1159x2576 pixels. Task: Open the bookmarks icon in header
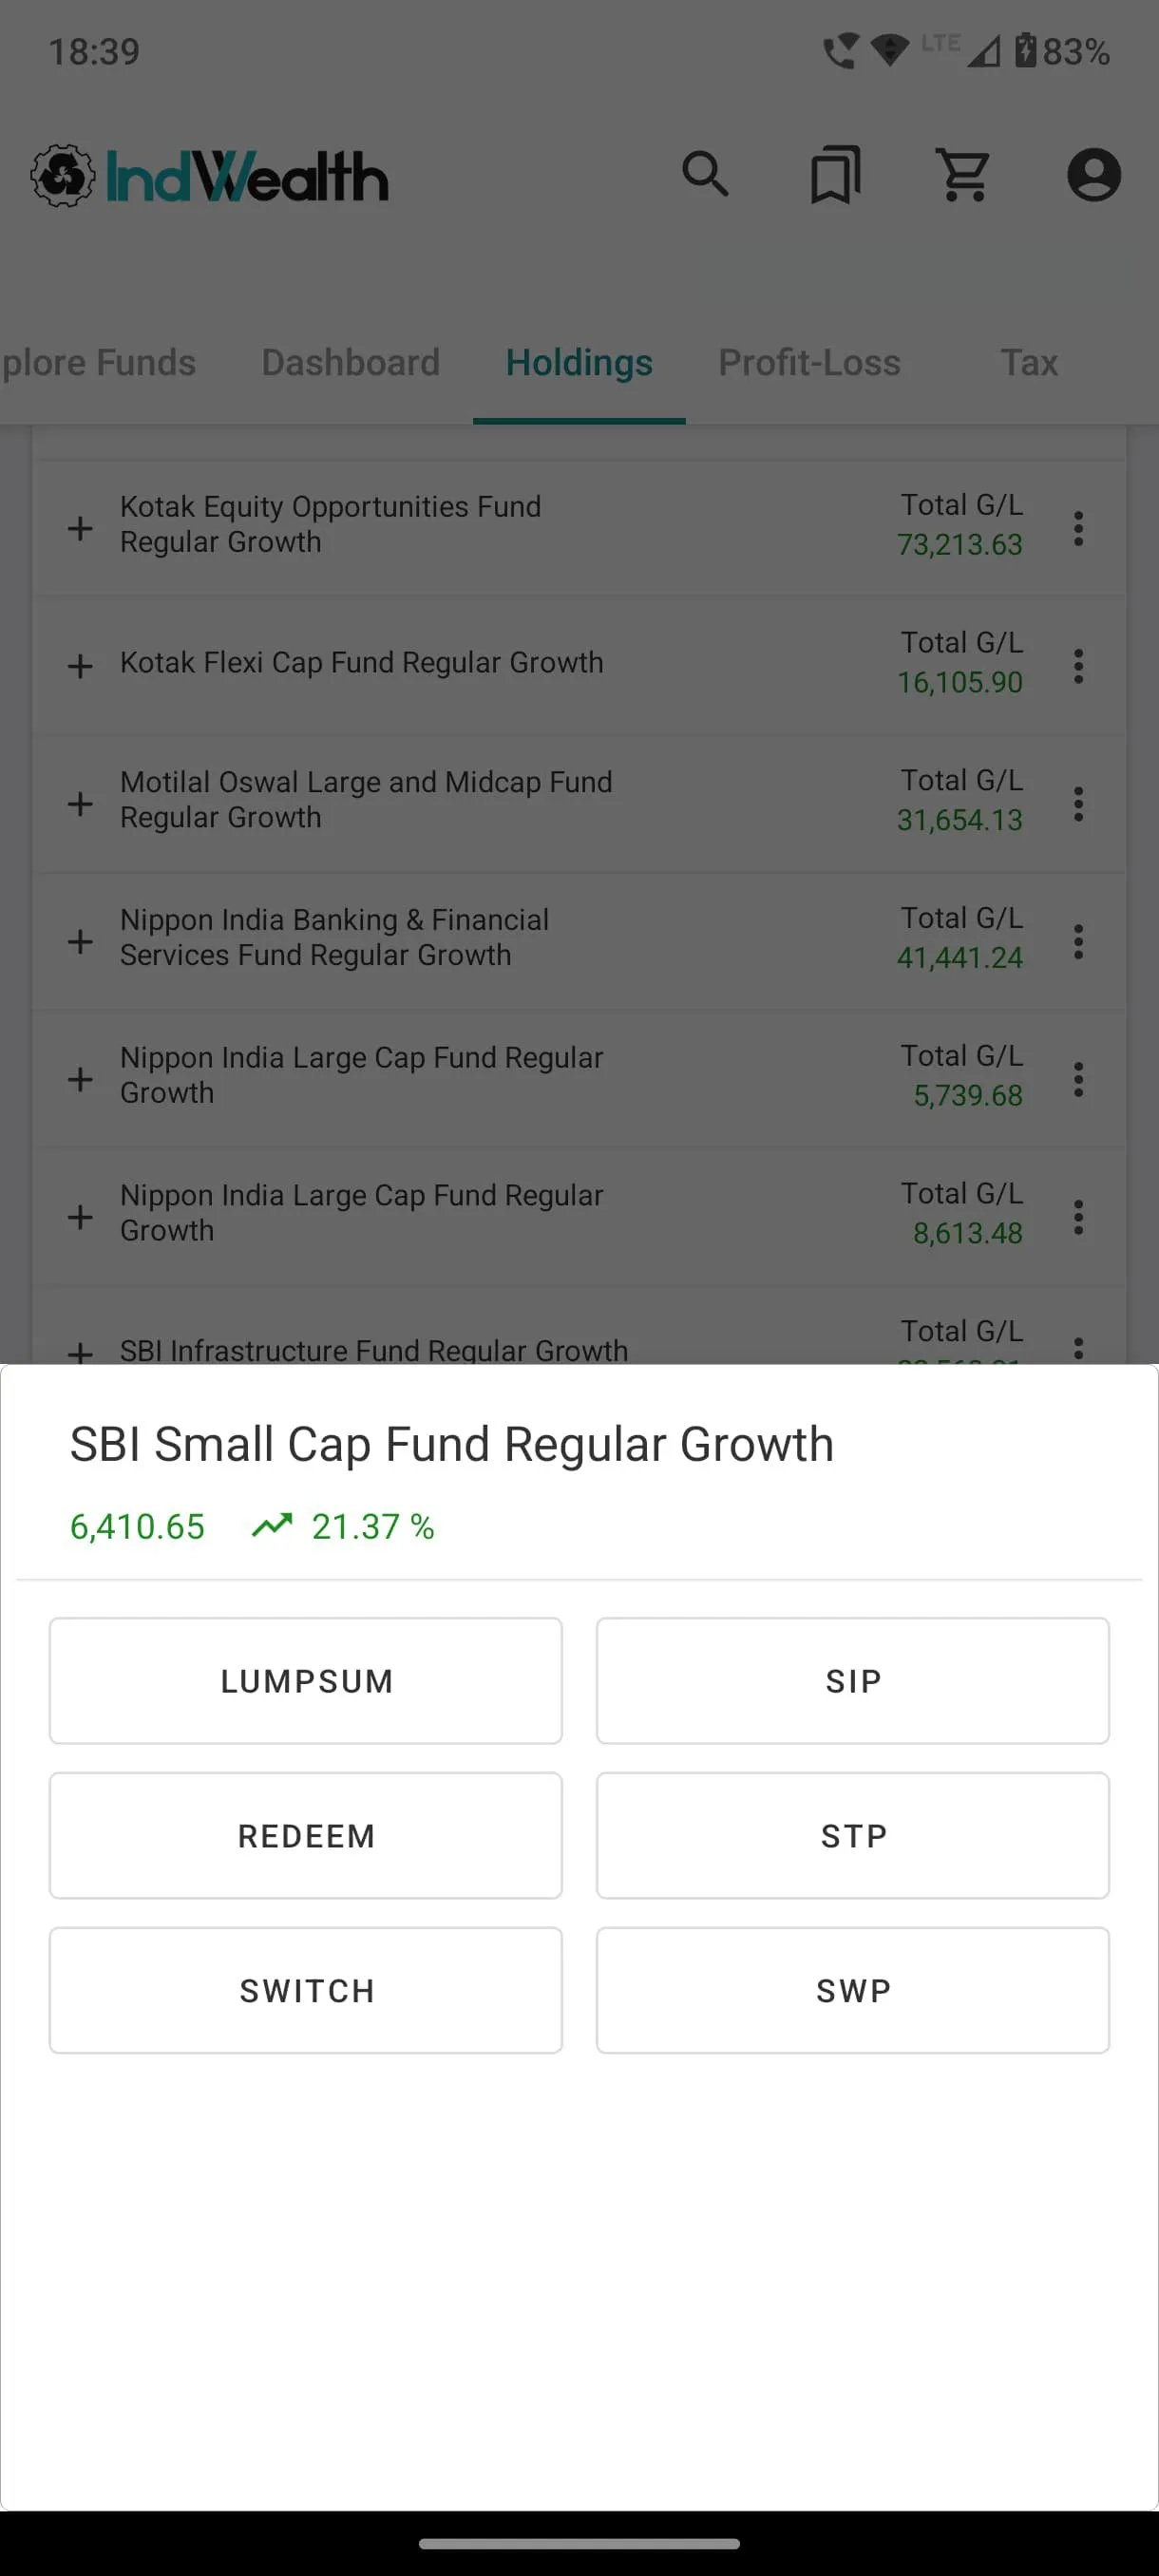[835, 175]
